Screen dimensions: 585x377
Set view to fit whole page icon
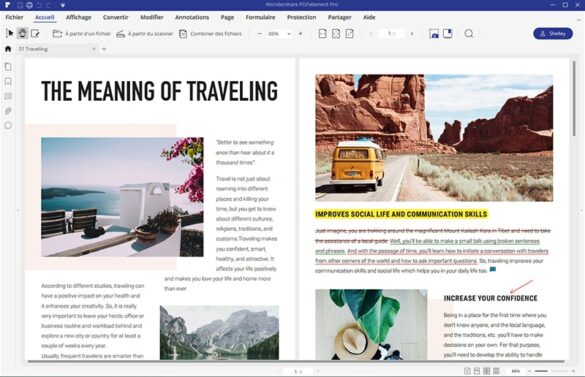point(336,34)
